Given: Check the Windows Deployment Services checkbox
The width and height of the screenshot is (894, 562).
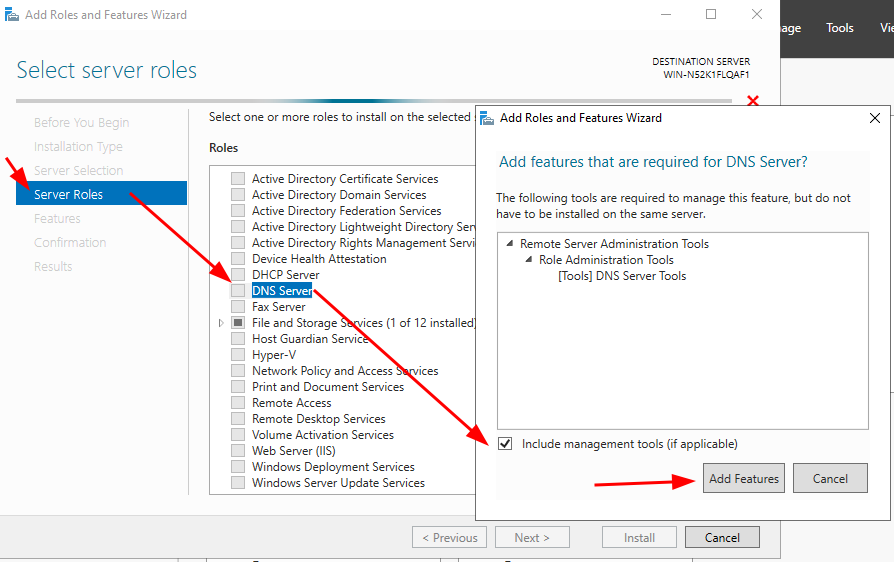Looking at the screenshot, I should [238, 467].
